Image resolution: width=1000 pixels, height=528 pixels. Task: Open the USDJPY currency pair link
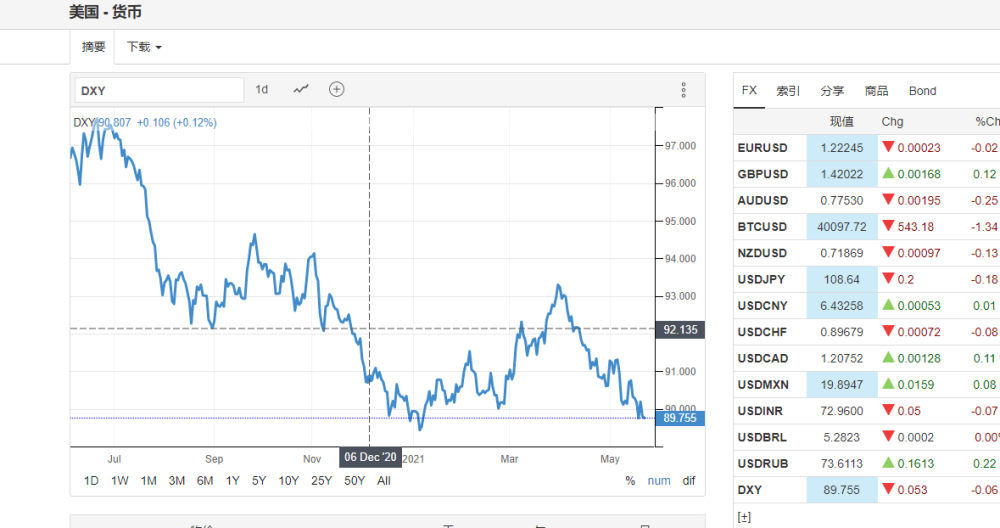coord(761,279)
